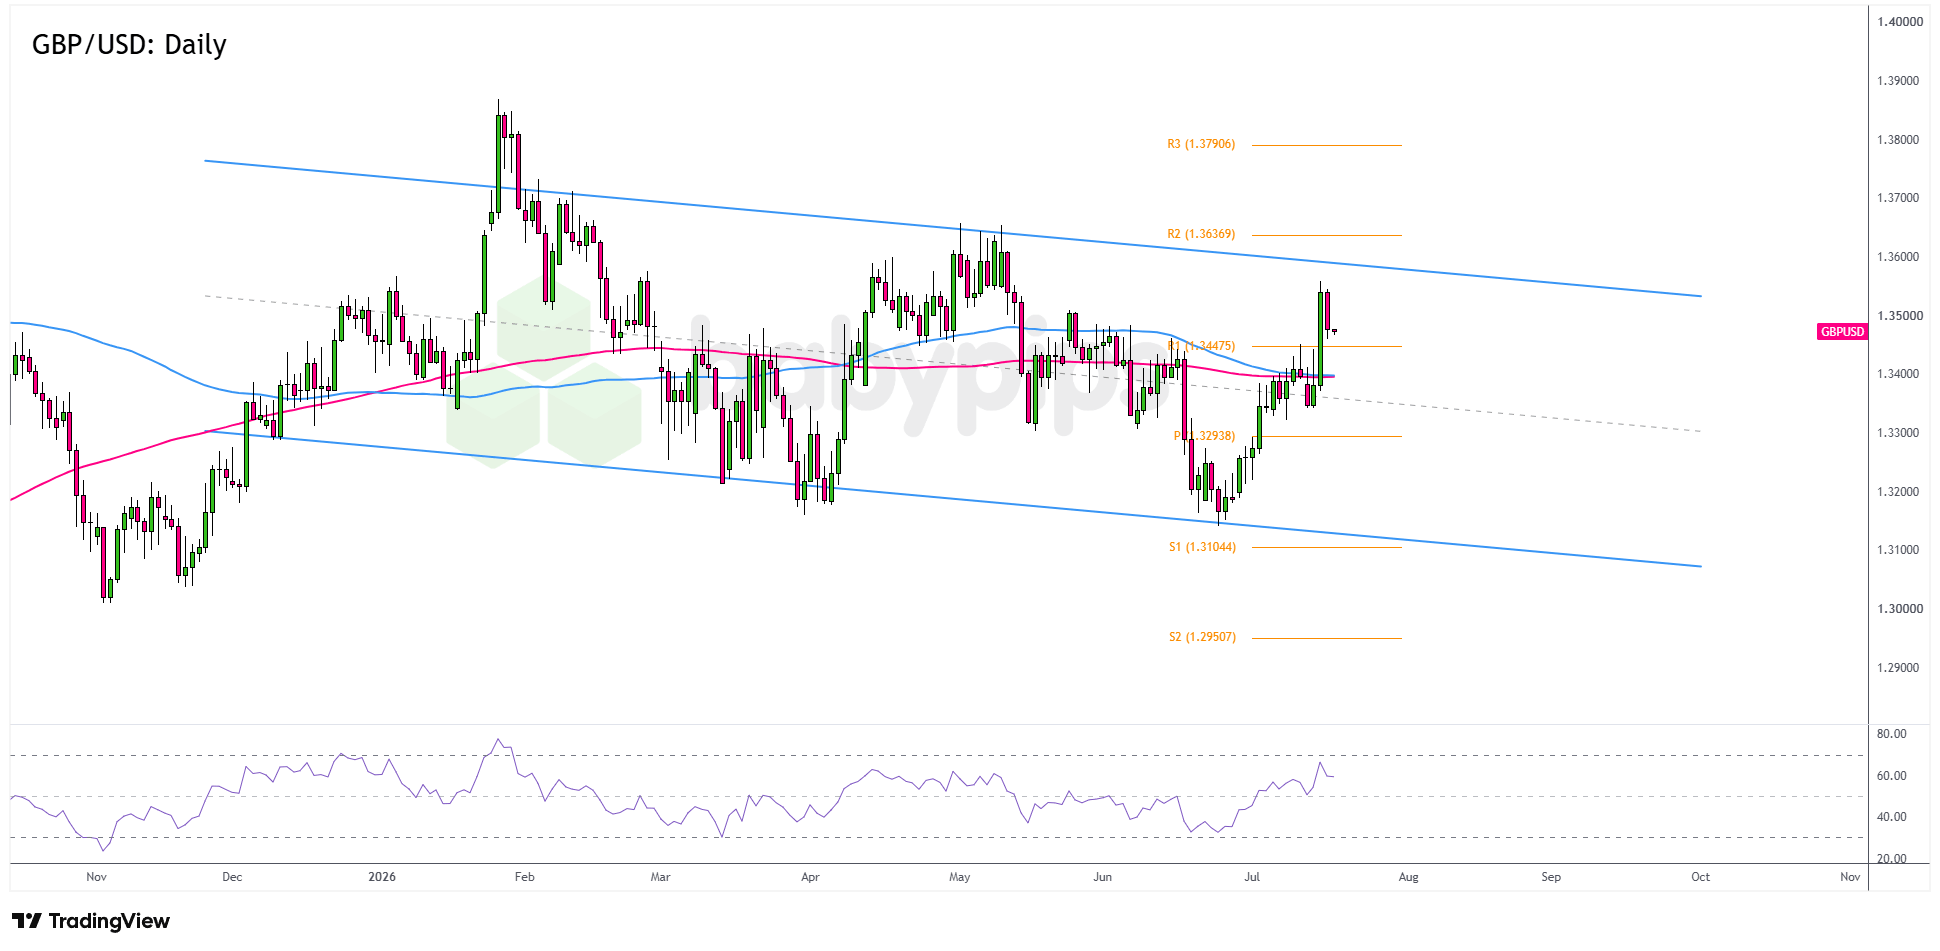Click the S1 pivot level line
This screenshot has width=1940, height=951.
(1327, 548)
